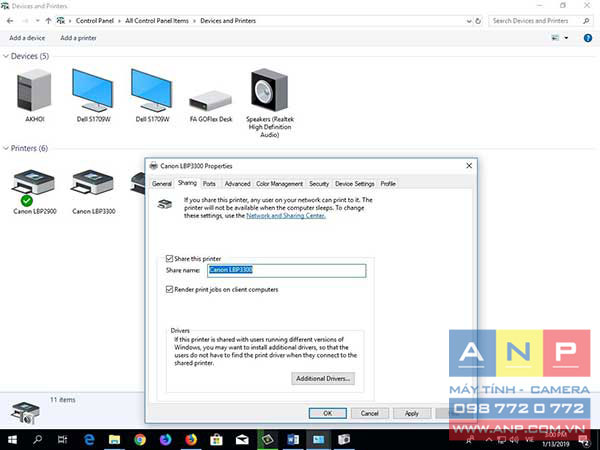The height and width of the screenshot is (450, 600).
Task: Open the General tab
Action: [x=161, y=184]
